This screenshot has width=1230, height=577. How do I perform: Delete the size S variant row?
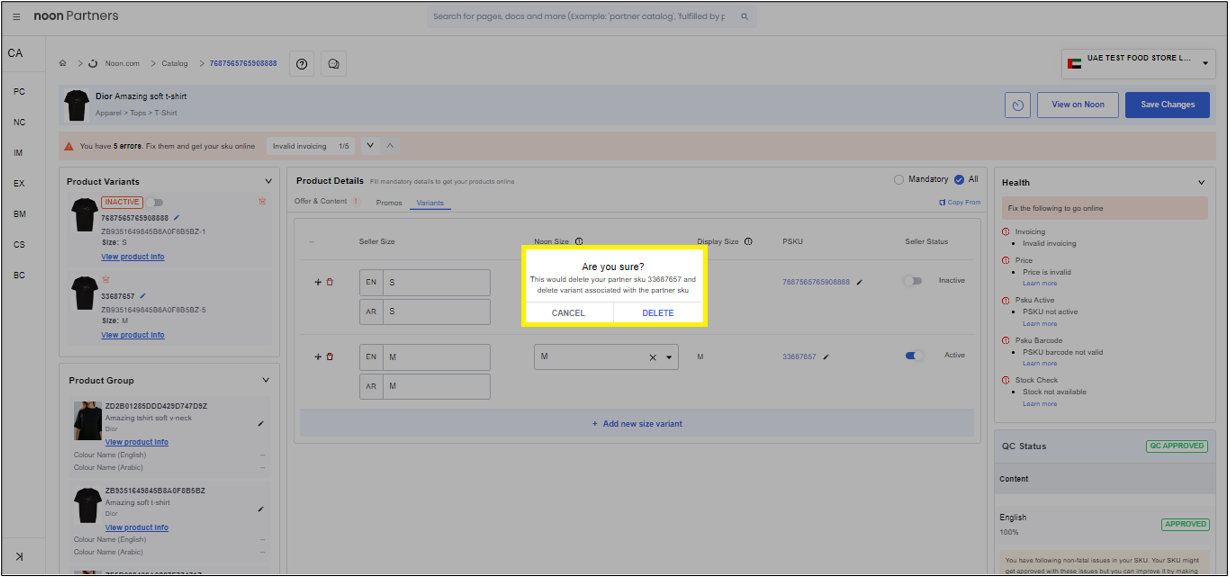(x=330, y=282)
